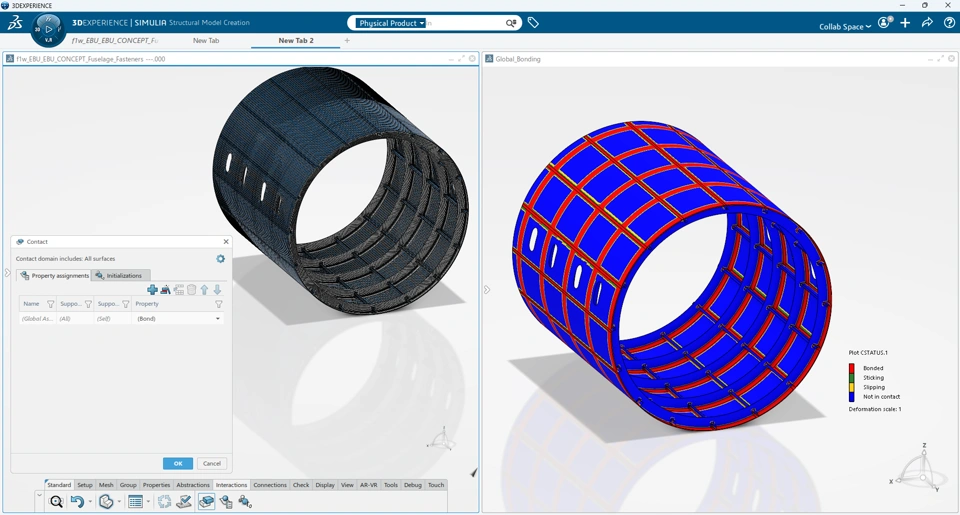
Task: Expand the Undo history dropdown arrow
Action: 90,502
